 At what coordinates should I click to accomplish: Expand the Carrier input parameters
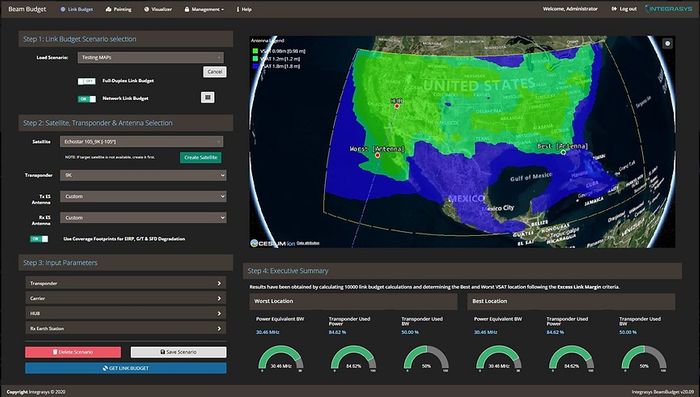click(125, 298)
